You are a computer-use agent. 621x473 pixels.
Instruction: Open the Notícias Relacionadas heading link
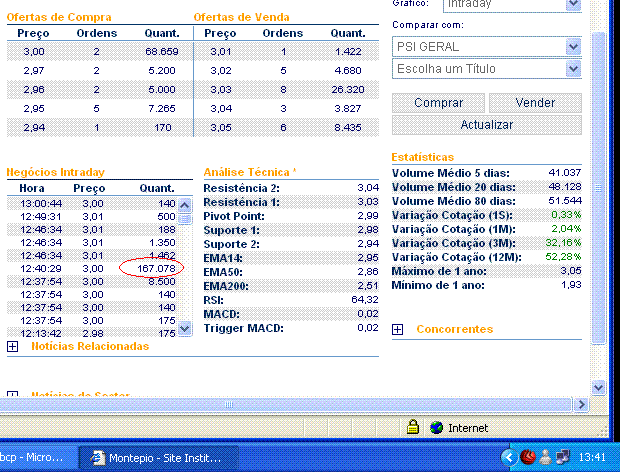coord(90,346)
